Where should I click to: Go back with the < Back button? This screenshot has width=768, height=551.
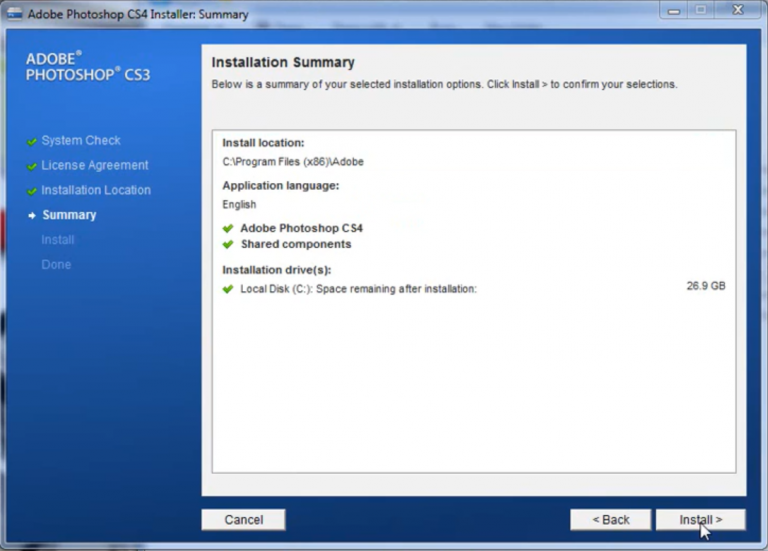[x=610, y=520]
